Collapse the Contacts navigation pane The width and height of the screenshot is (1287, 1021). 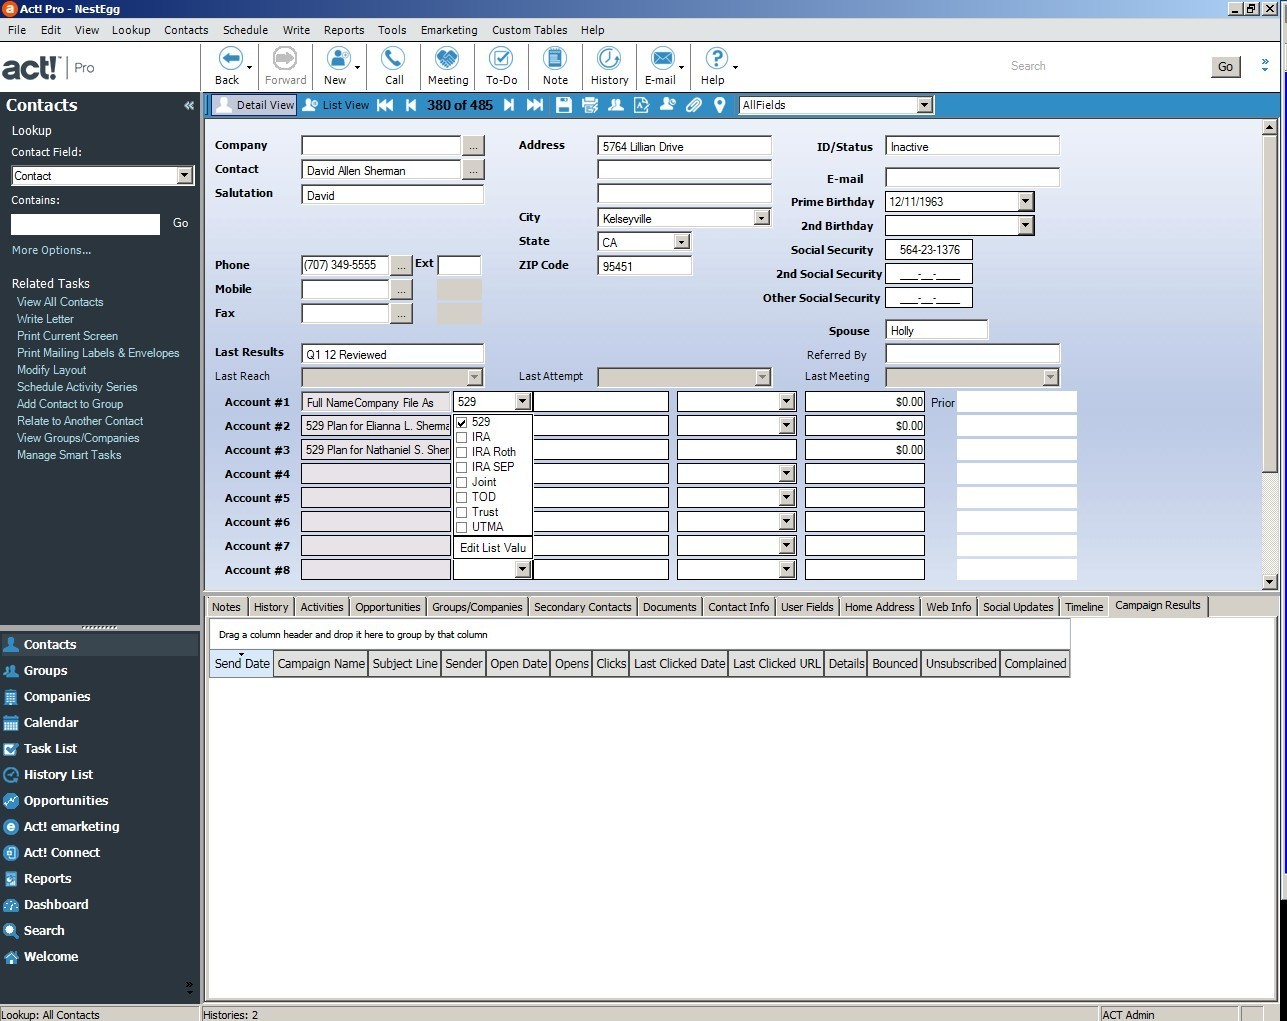(x=189, y=105)
